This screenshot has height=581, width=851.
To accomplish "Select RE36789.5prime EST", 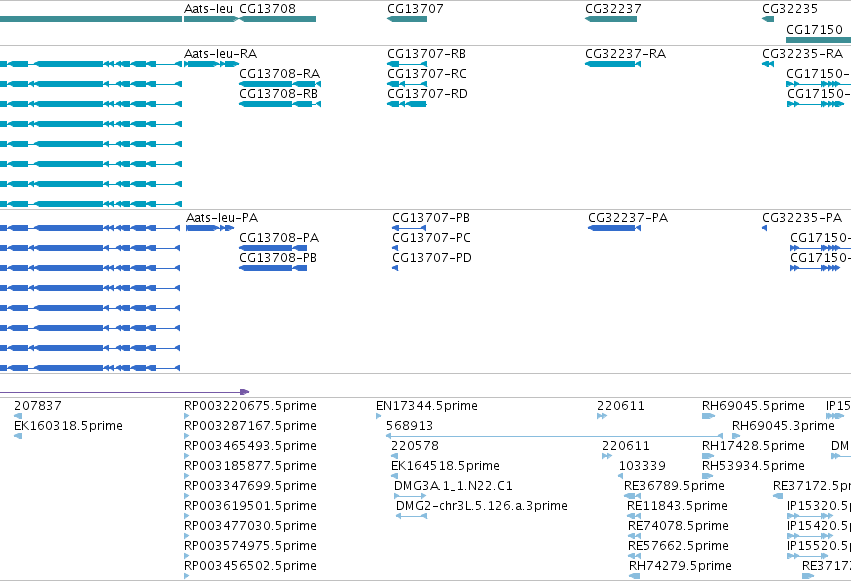I will pyautogui.click(x=632, y=496).
